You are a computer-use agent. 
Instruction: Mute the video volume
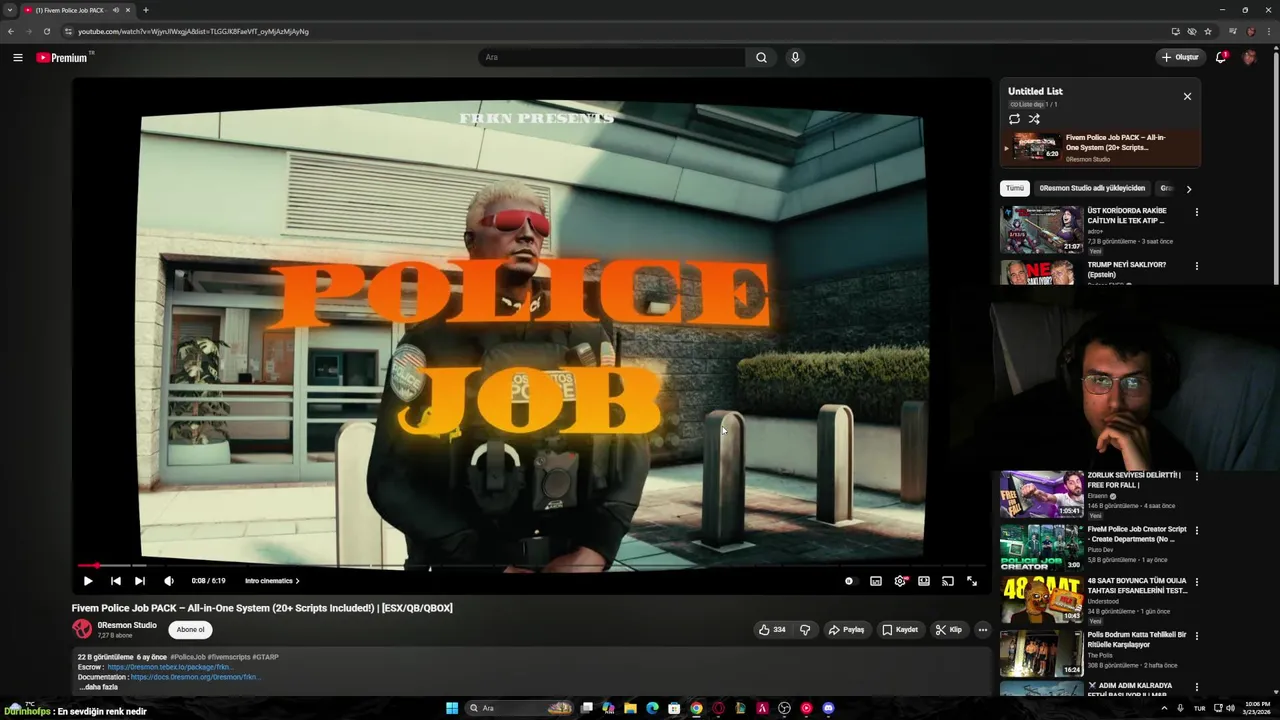(x=169, y=581)
